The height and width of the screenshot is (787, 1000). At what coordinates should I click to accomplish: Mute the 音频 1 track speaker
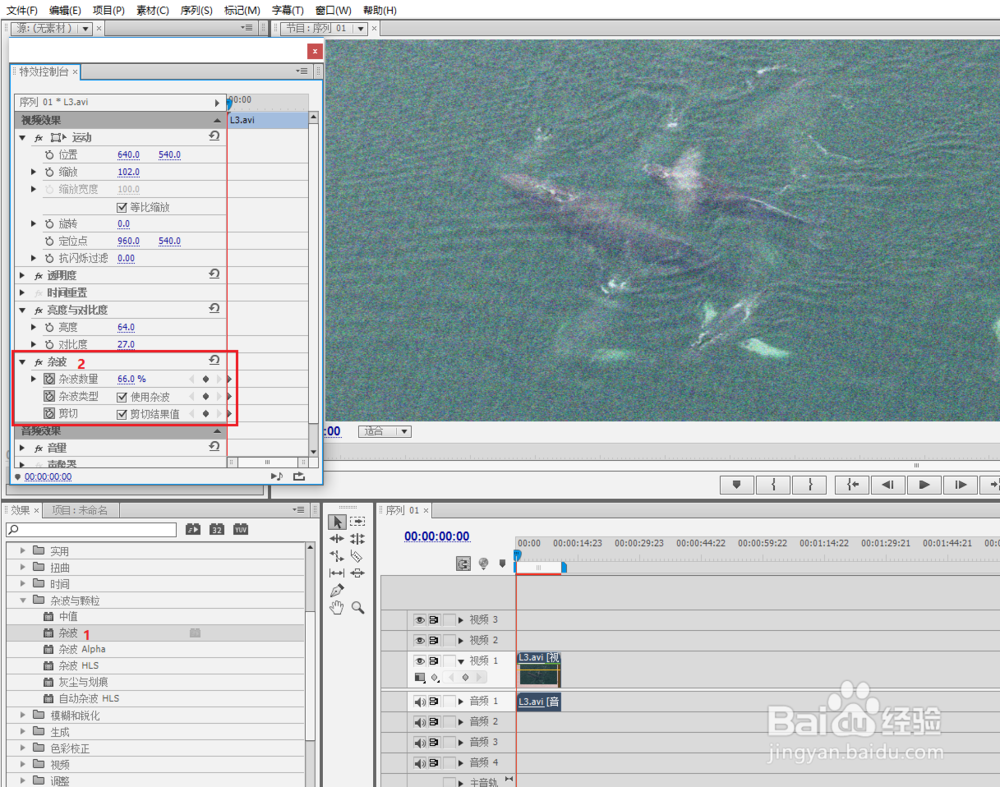click(x=419, y=702)
